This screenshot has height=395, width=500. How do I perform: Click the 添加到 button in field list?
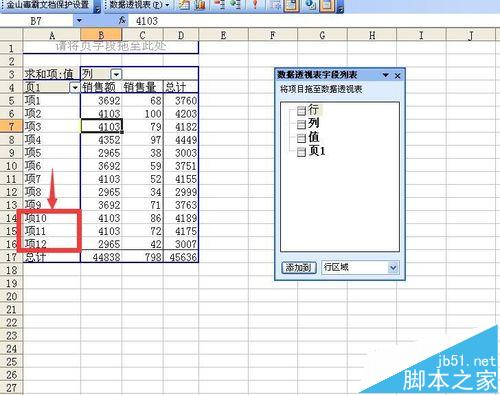(299, 268)
